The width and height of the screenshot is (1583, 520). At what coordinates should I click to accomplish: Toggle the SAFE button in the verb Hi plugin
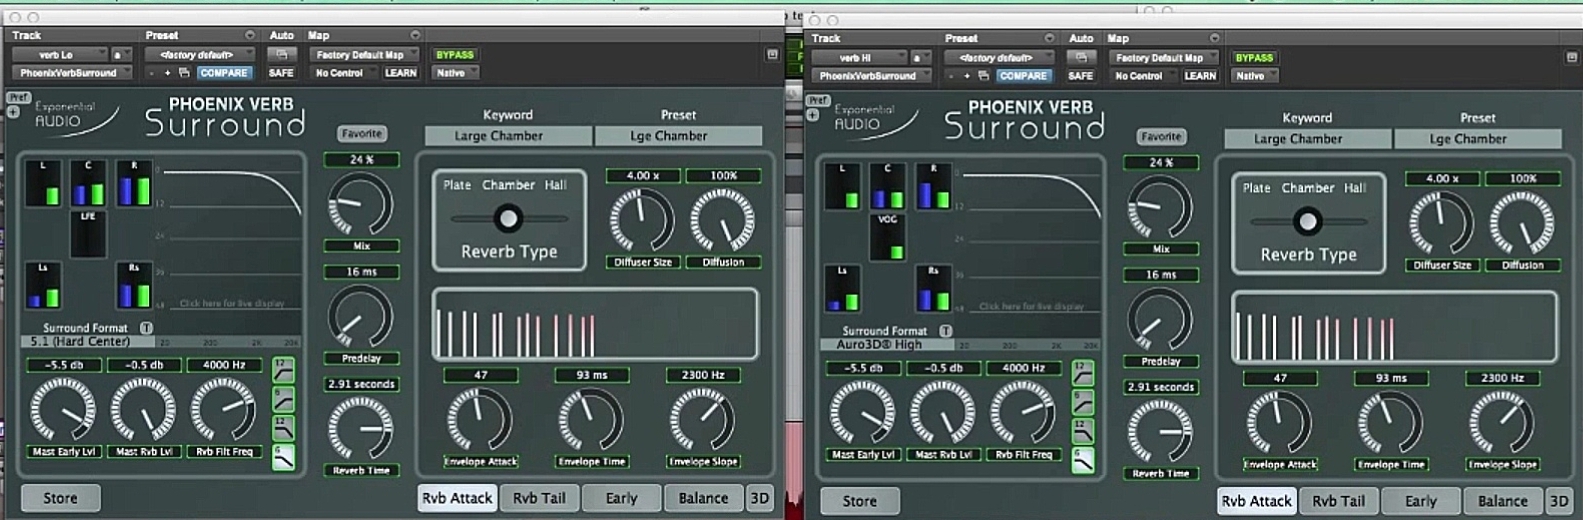[x=1080, y=76]
